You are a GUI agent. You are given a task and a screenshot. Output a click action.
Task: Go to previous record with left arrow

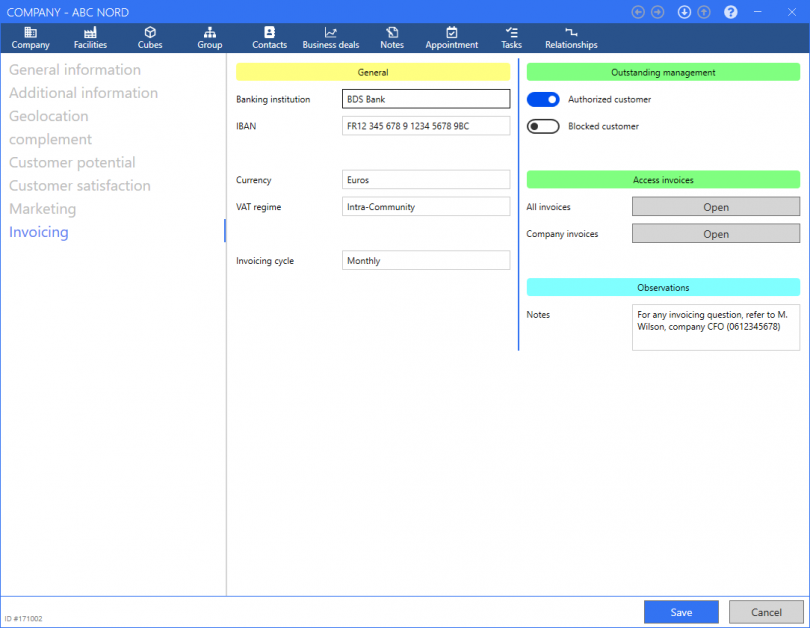[638, 12]
